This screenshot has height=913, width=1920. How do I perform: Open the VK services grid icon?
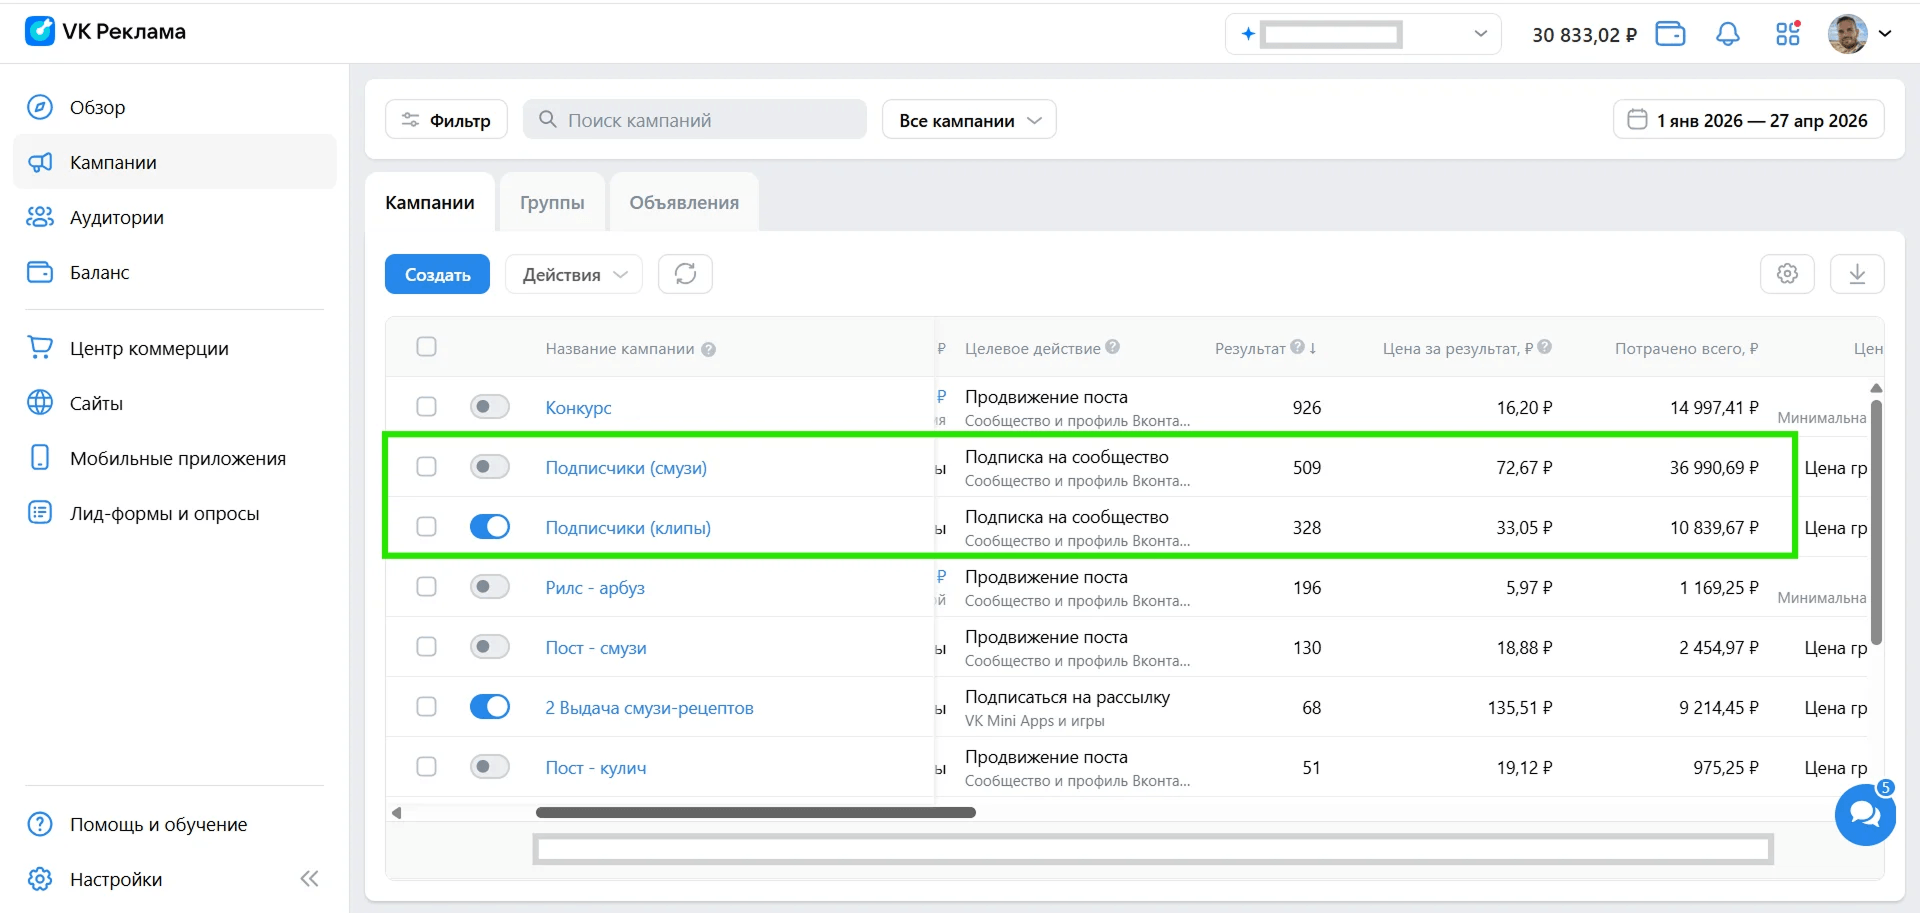[x=1788, y=34]
